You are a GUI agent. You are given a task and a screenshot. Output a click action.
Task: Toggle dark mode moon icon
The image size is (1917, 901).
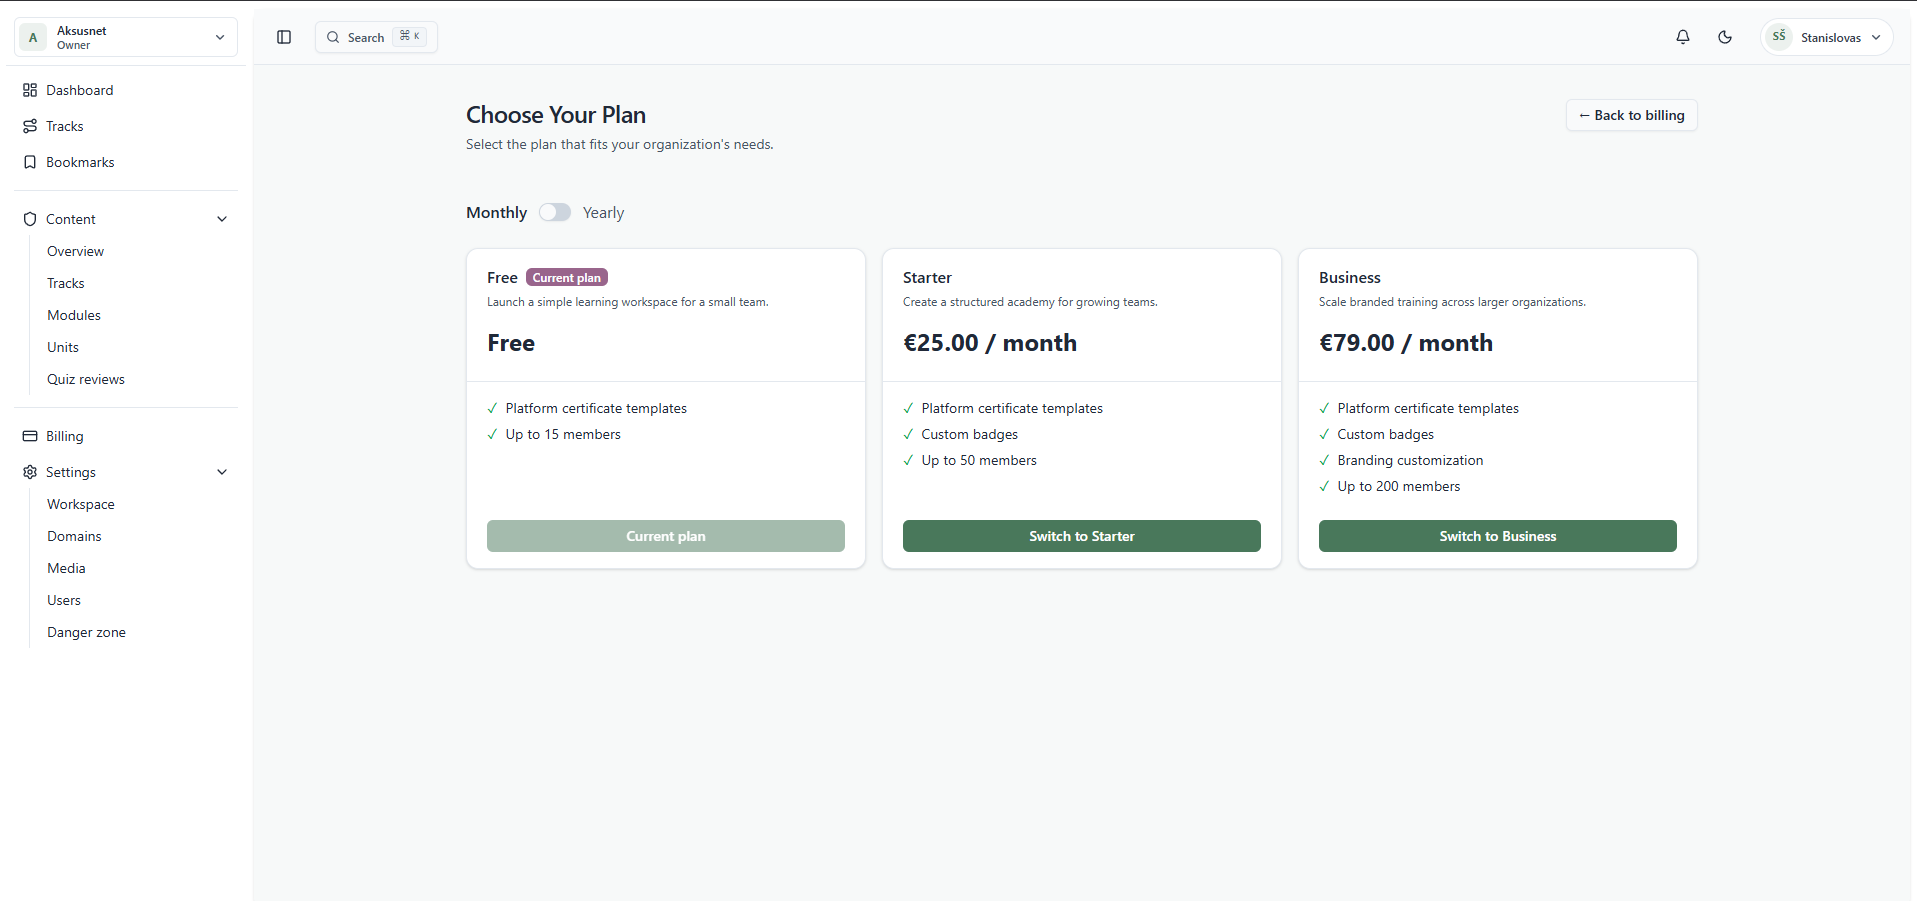(x=1725, y=37)
